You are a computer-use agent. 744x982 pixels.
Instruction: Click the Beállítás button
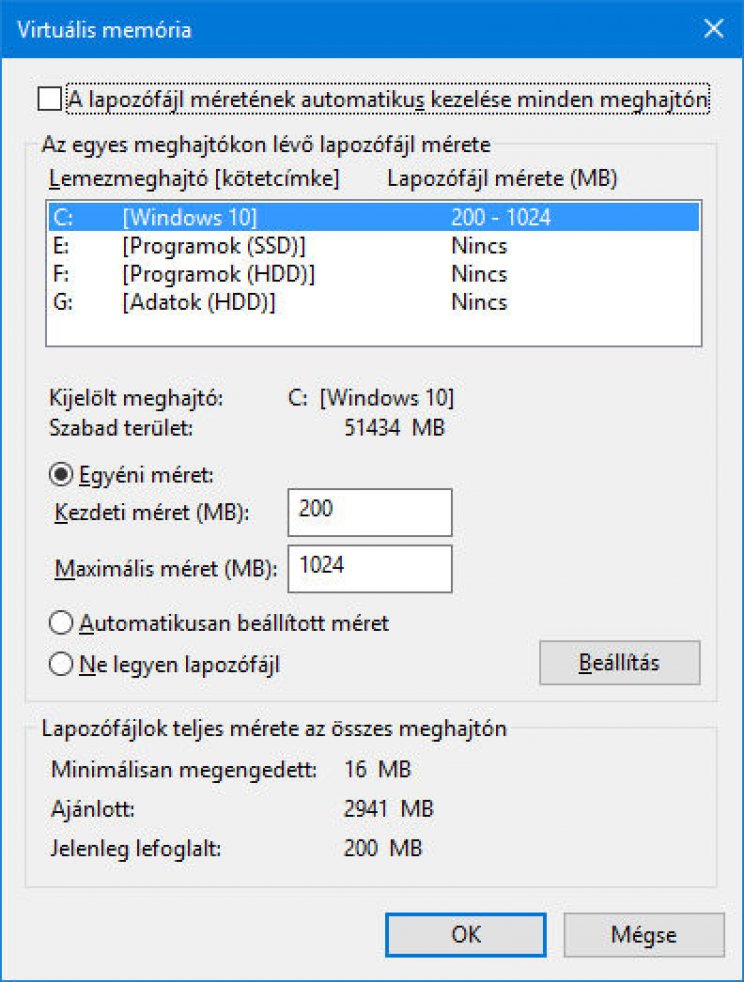coord(619,663)
